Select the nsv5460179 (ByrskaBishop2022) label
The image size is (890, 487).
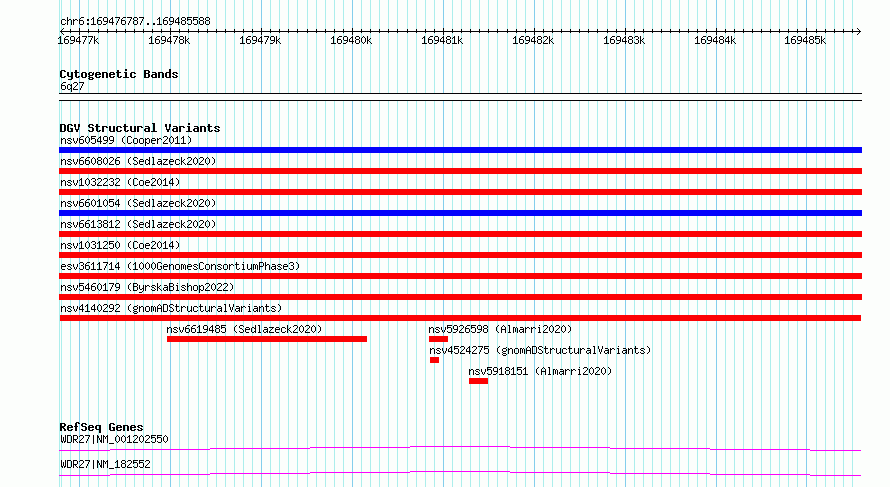point(147,287)
